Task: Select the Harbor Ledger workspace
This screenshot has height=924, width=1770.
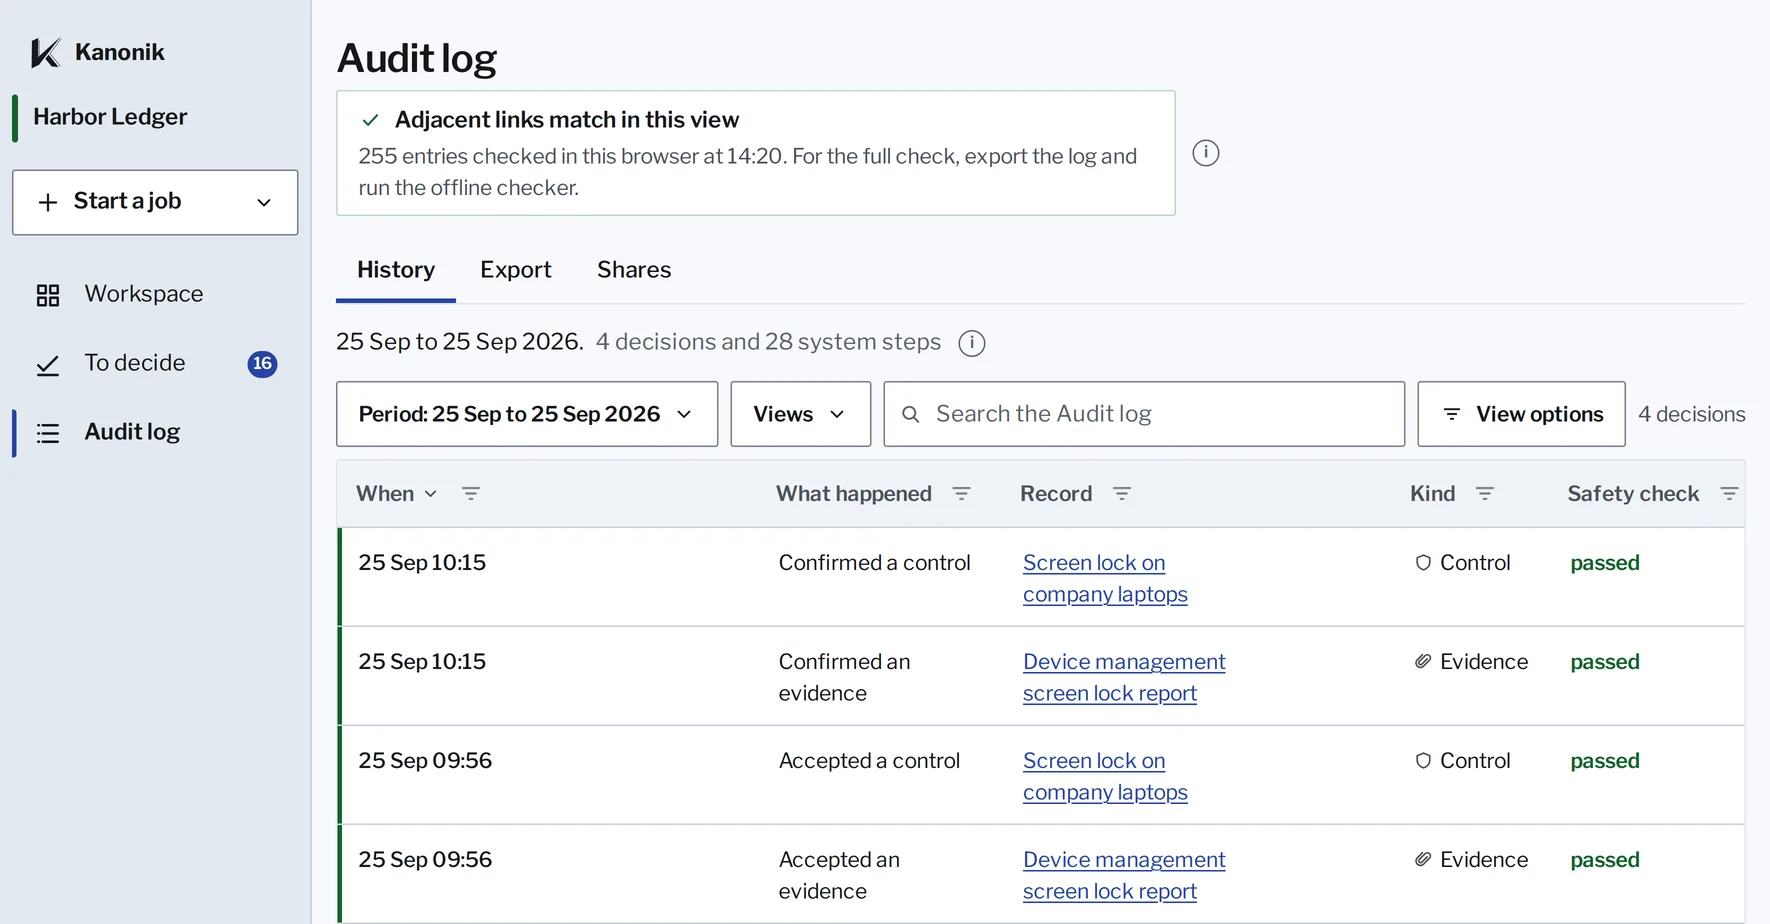Action: coord(110,117)
